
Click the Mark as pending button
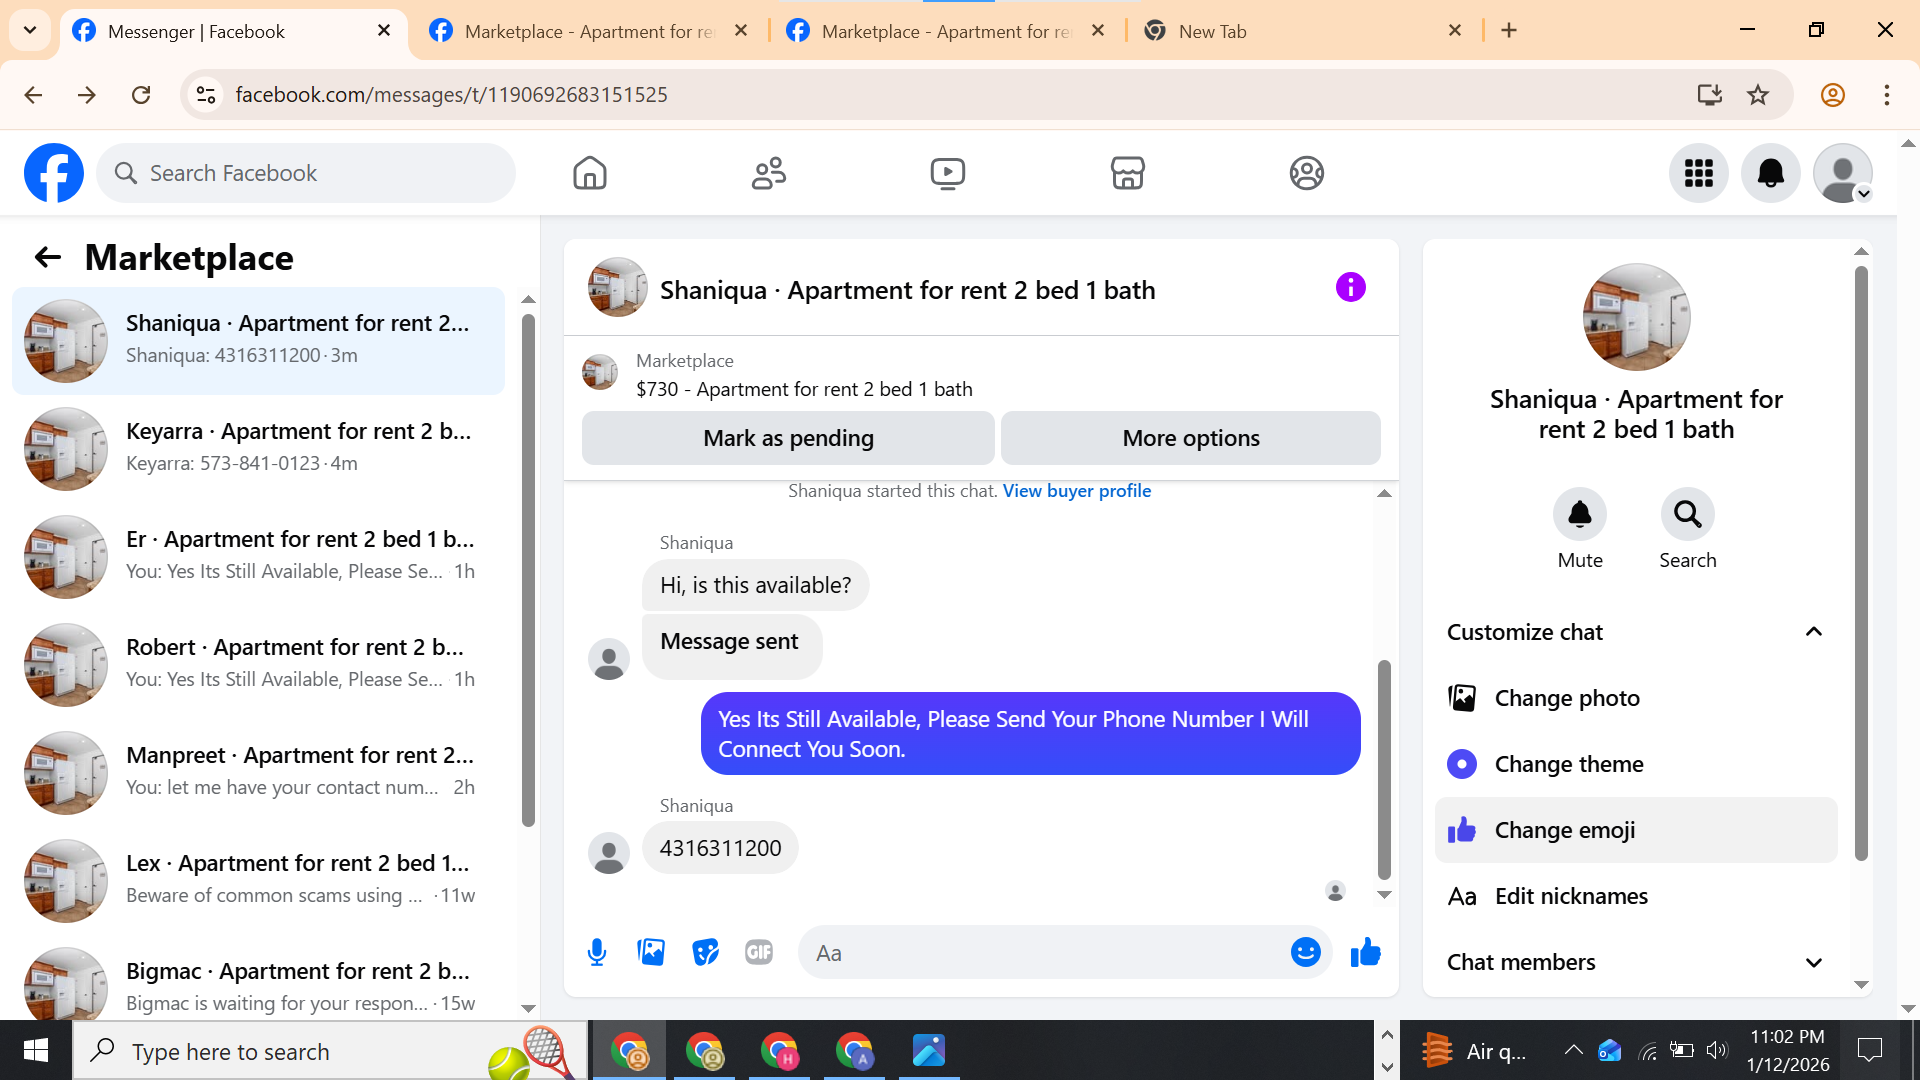tap(788, 438)
